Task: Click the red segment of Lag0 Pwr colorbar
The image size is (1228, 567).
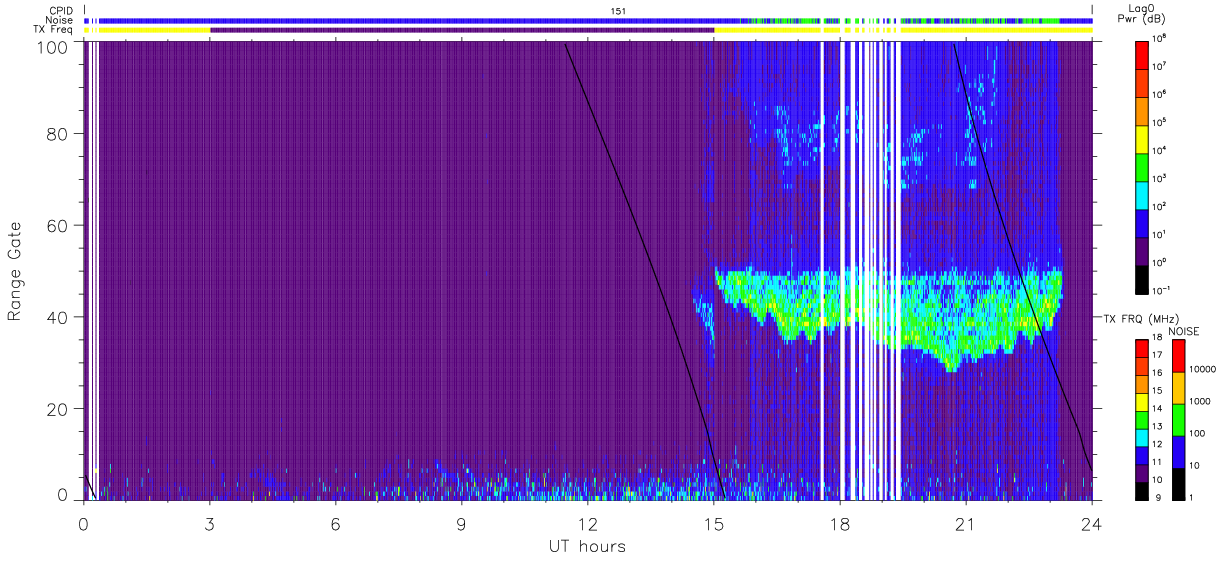Action: (x=1141, y=53)
